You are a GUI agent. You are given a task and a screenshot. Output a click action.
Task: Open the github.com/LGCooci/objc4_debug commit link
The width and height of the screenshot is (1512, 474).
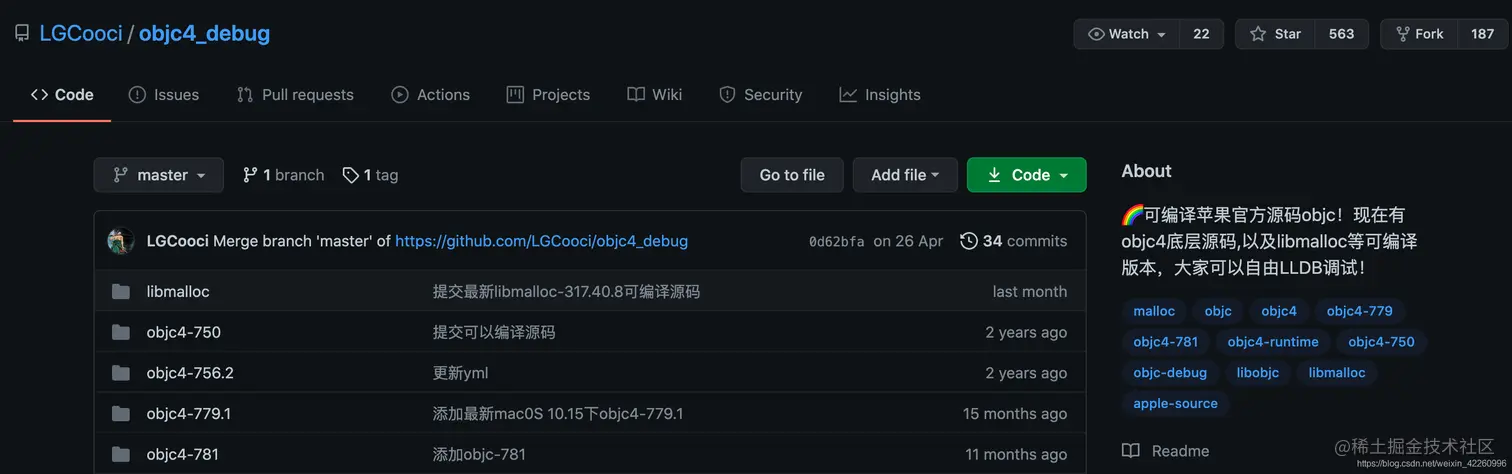coord(541,241)
